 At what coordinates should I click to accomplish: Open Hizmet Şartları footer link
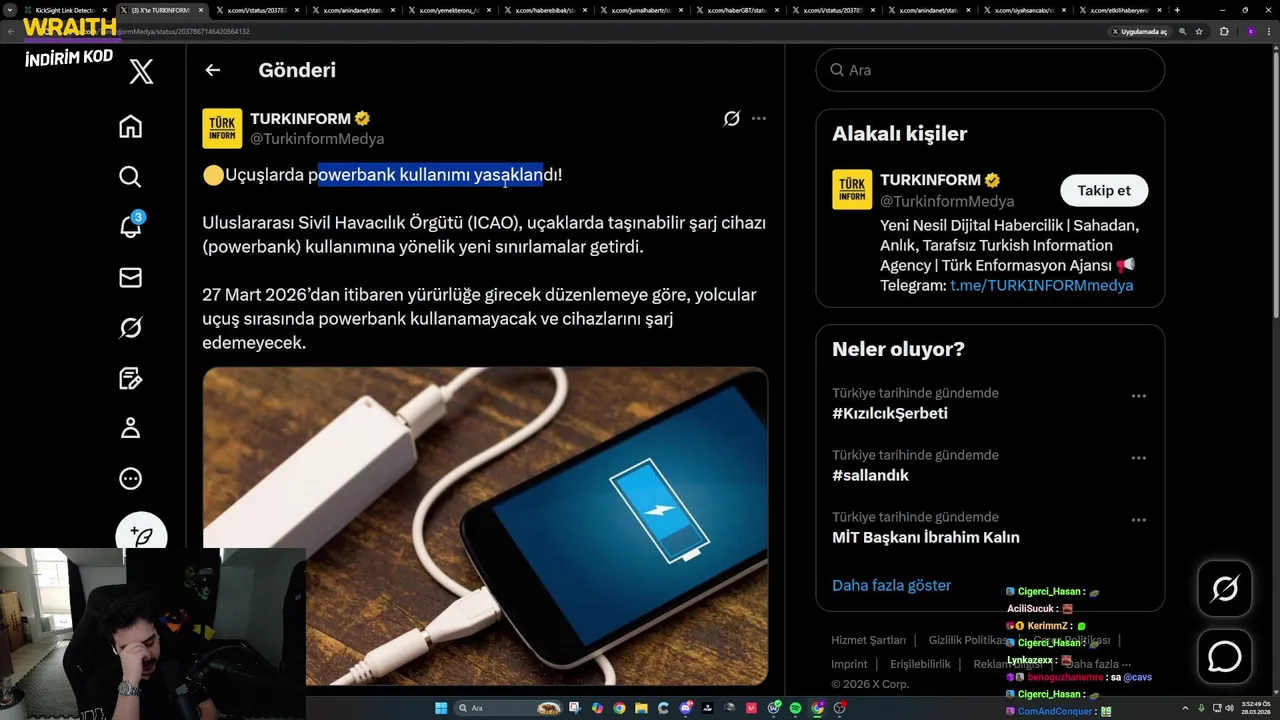pyautogui.click(x=868, y=640)
